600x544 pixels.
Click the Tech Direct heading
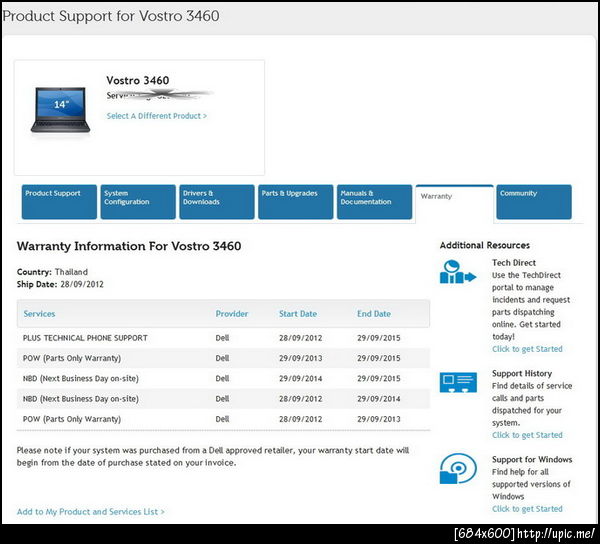click(x=514, y=263)
